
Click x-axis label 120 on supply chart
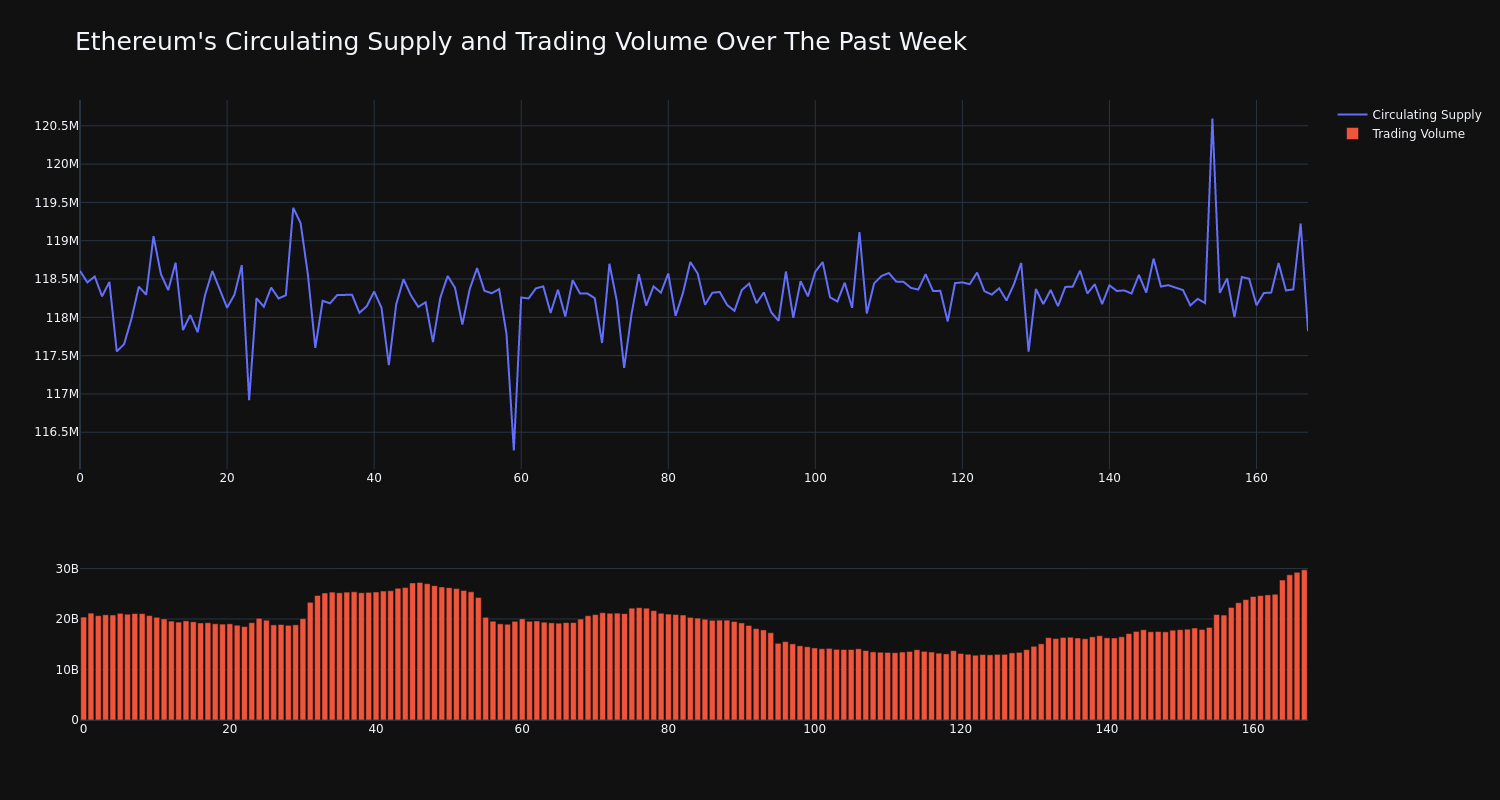click(962, 478)
